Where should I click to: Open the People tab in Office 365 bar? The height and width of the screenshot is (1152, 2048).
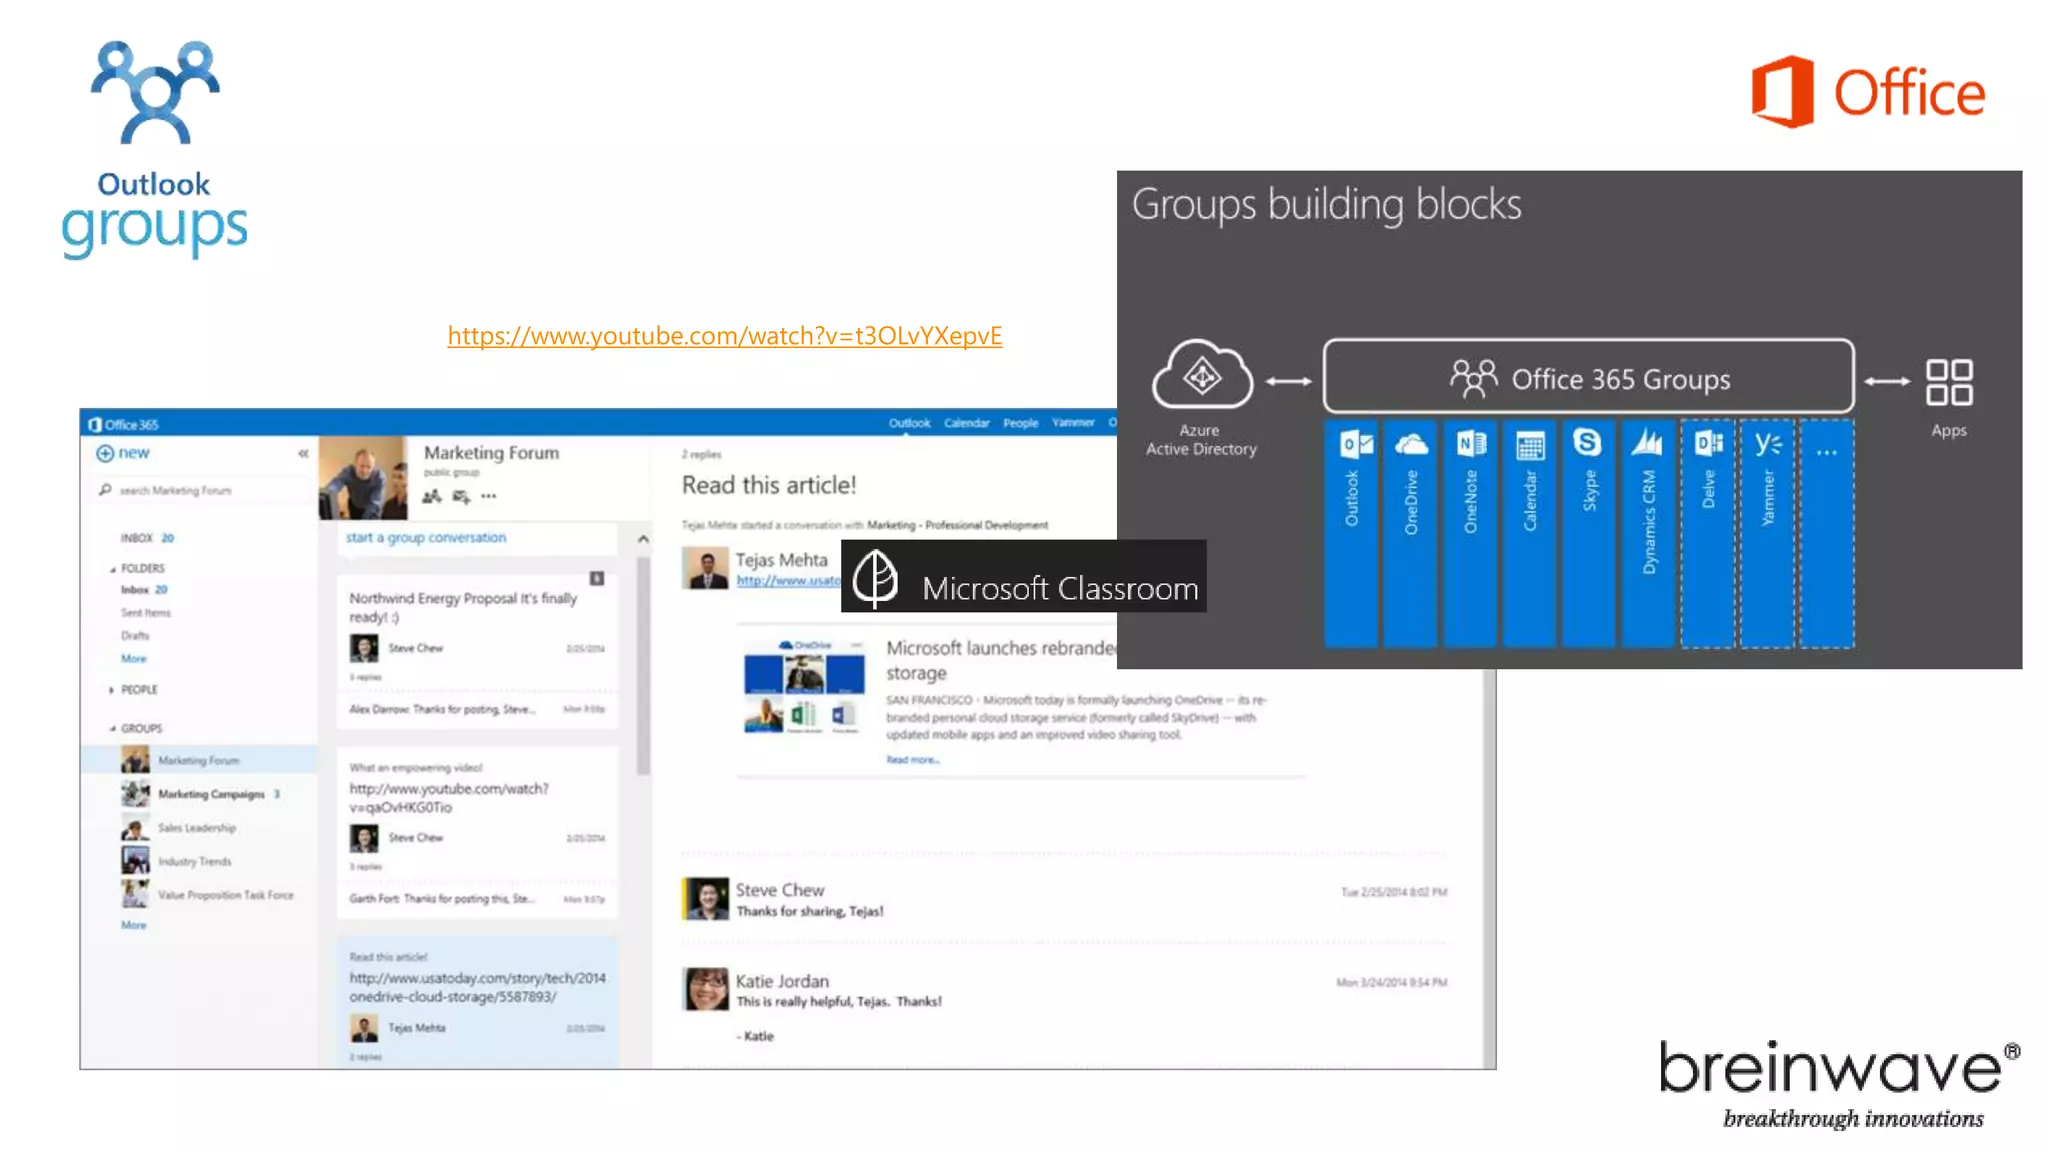tap(1020, 423)
